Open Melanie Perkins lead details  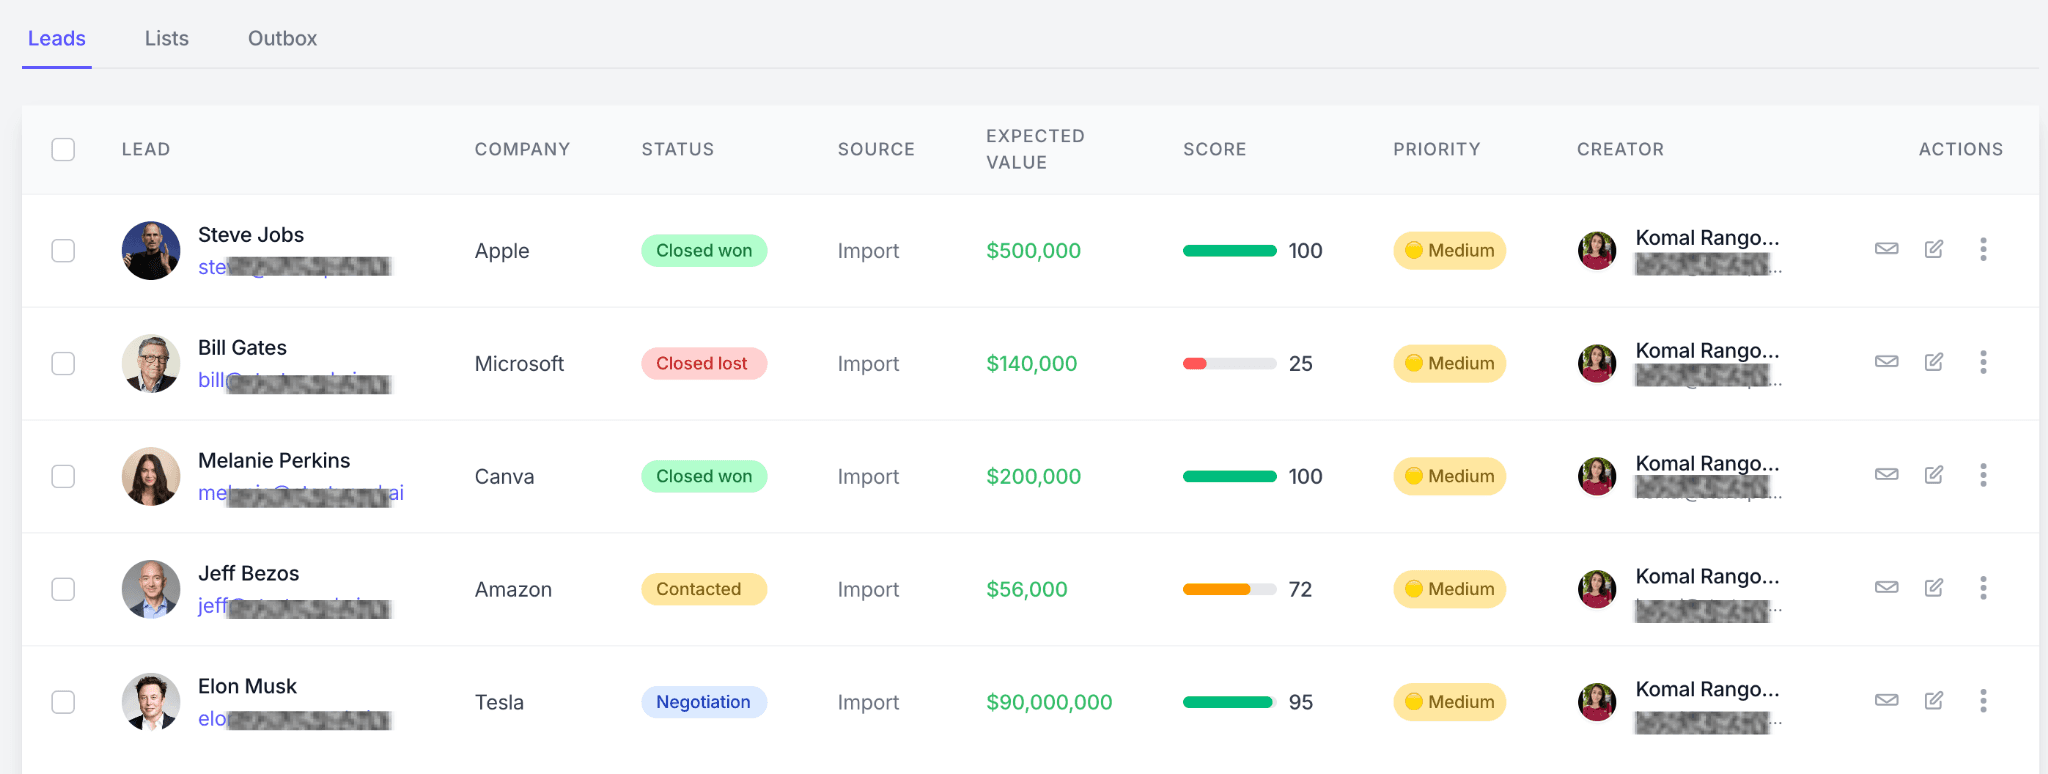(274, 461)
